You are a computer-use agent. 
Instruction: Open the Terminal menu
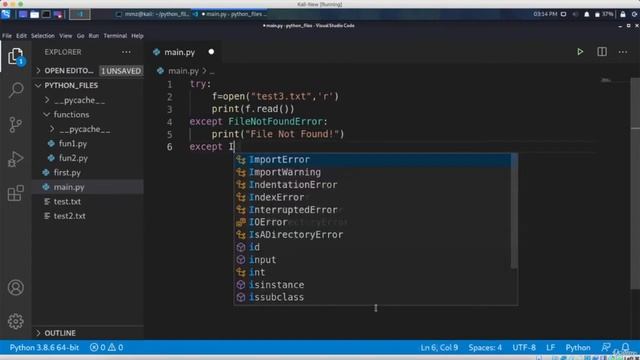pyautogui.click(x=115, y=36)
